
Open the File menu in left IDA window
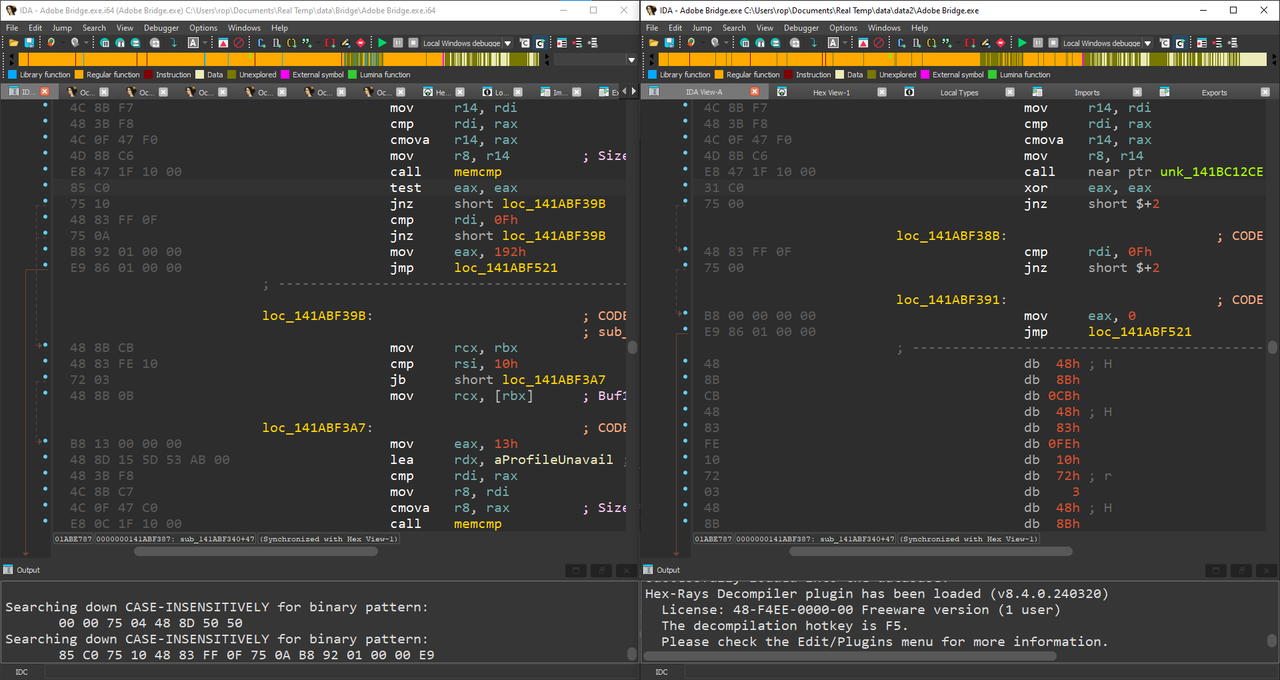[x=13, y=28]
